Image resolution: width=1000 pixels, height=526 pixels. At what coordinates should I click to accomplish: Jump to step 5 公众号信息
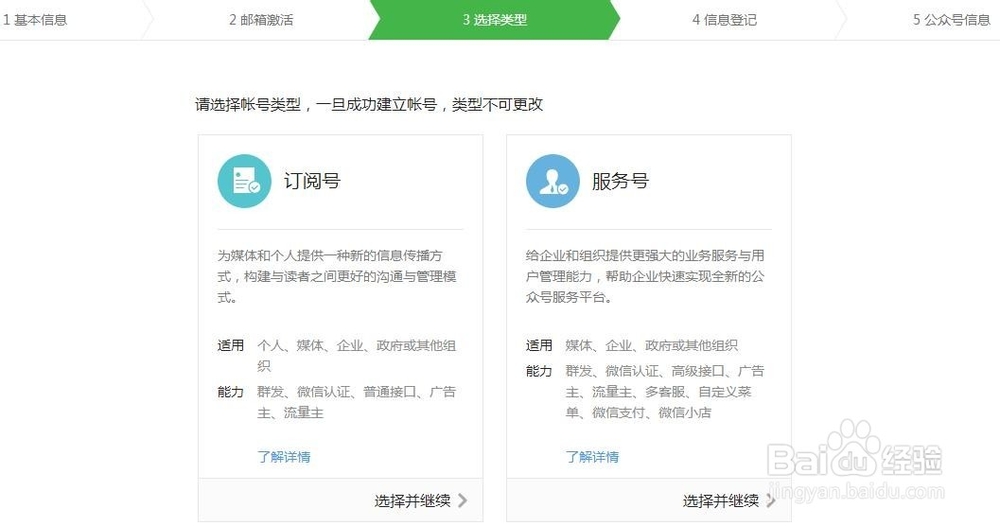[x=951, y=20]
